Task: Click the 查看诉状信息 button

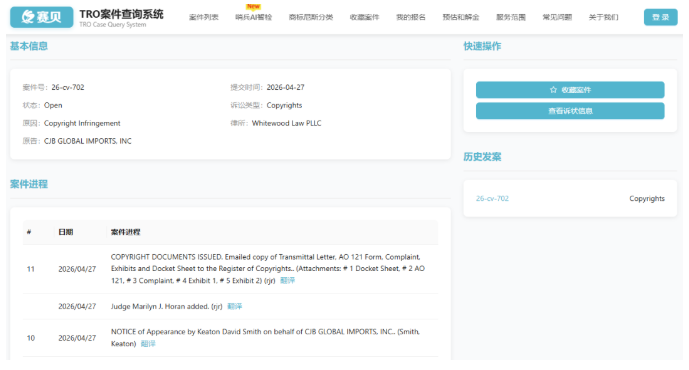Action: (x=570, y=111)
